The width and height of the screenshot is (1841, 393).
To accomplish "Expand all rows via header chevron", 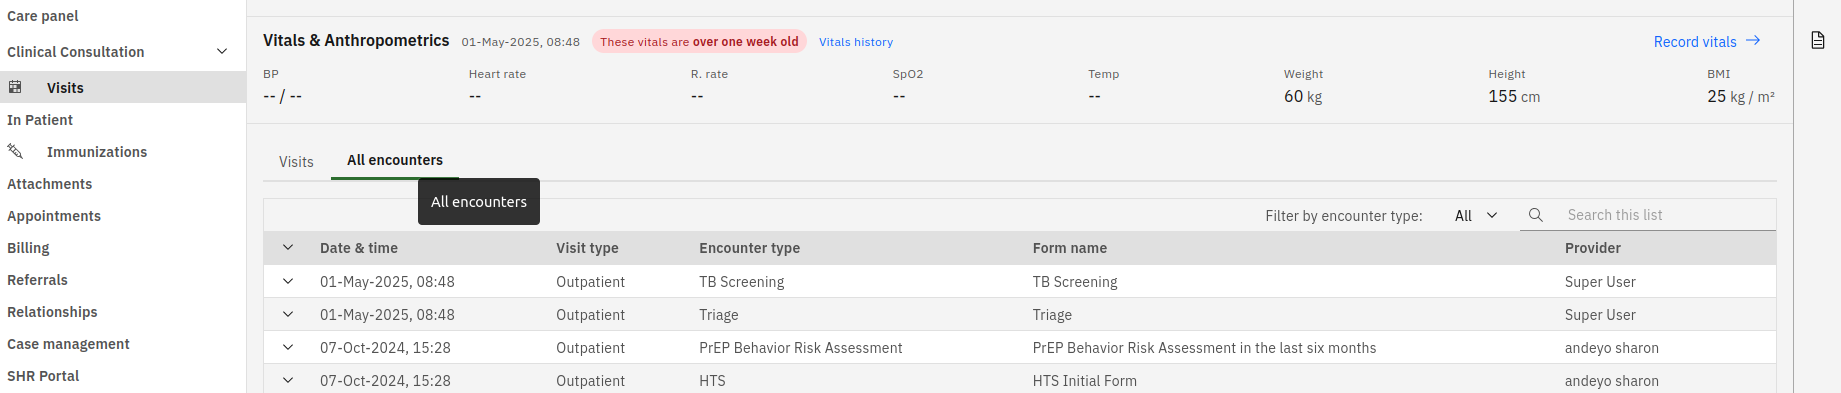I will (288, 248).
